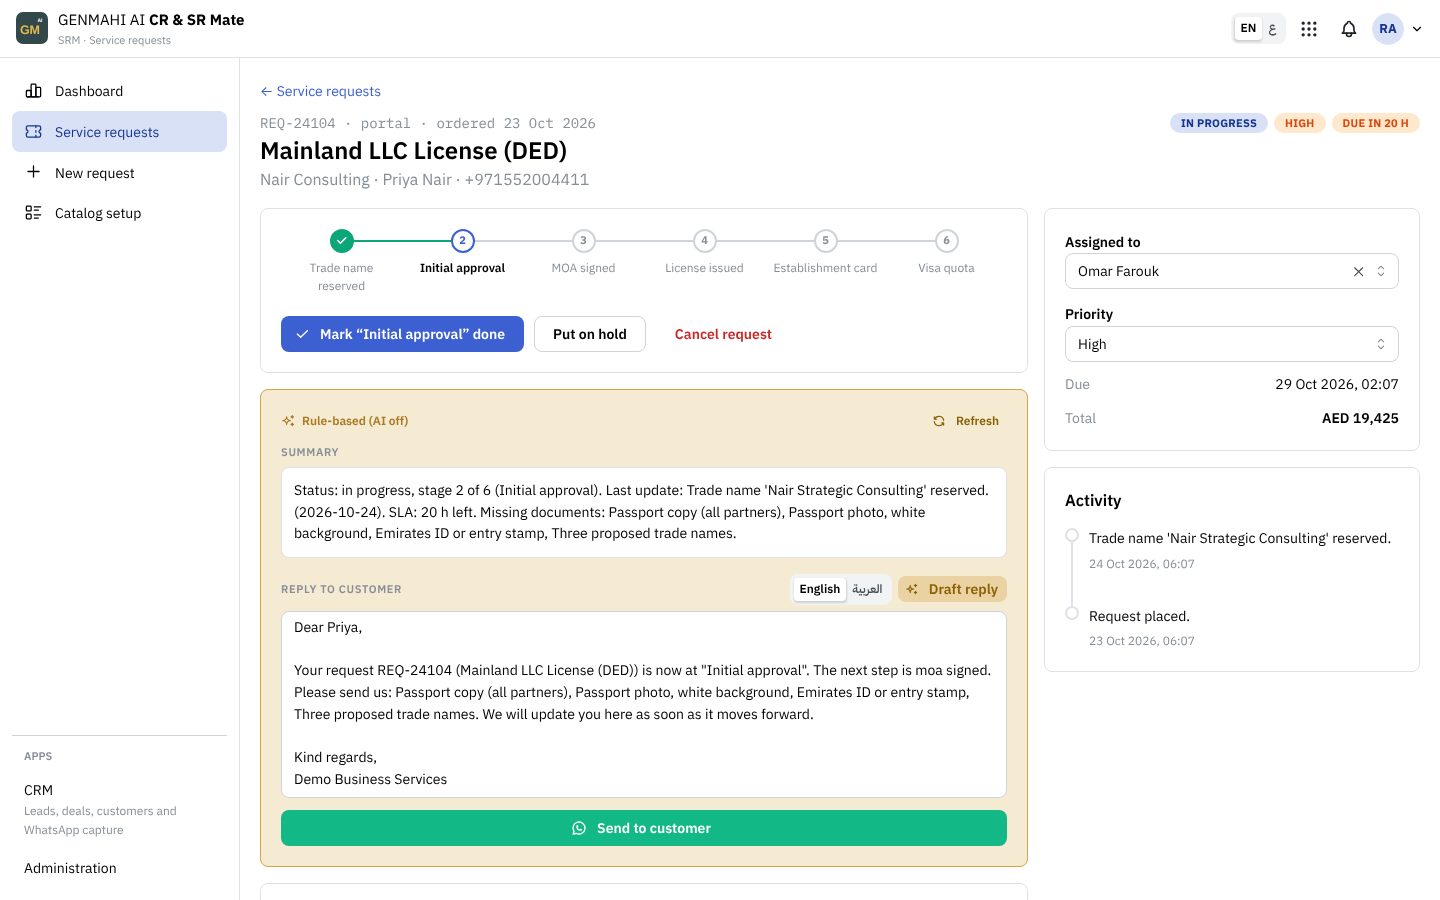The width and height of the screenshot is (1440, 900).
Task: Click the Dashboard chart icon
Action: pos(34,91)
